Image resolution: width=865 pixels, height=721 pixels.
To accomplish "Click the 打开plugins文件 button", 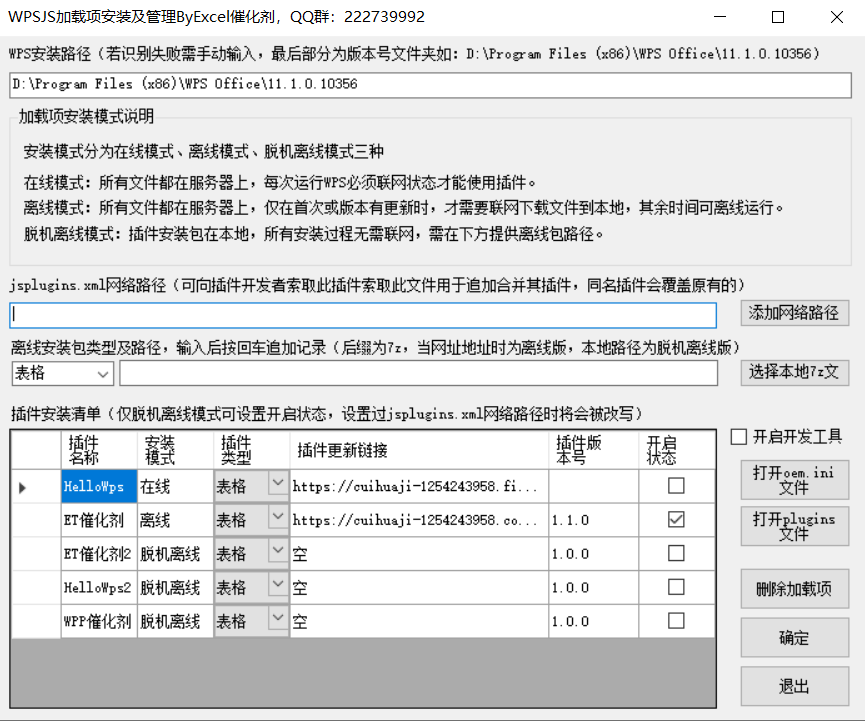I will click(794, 526).
